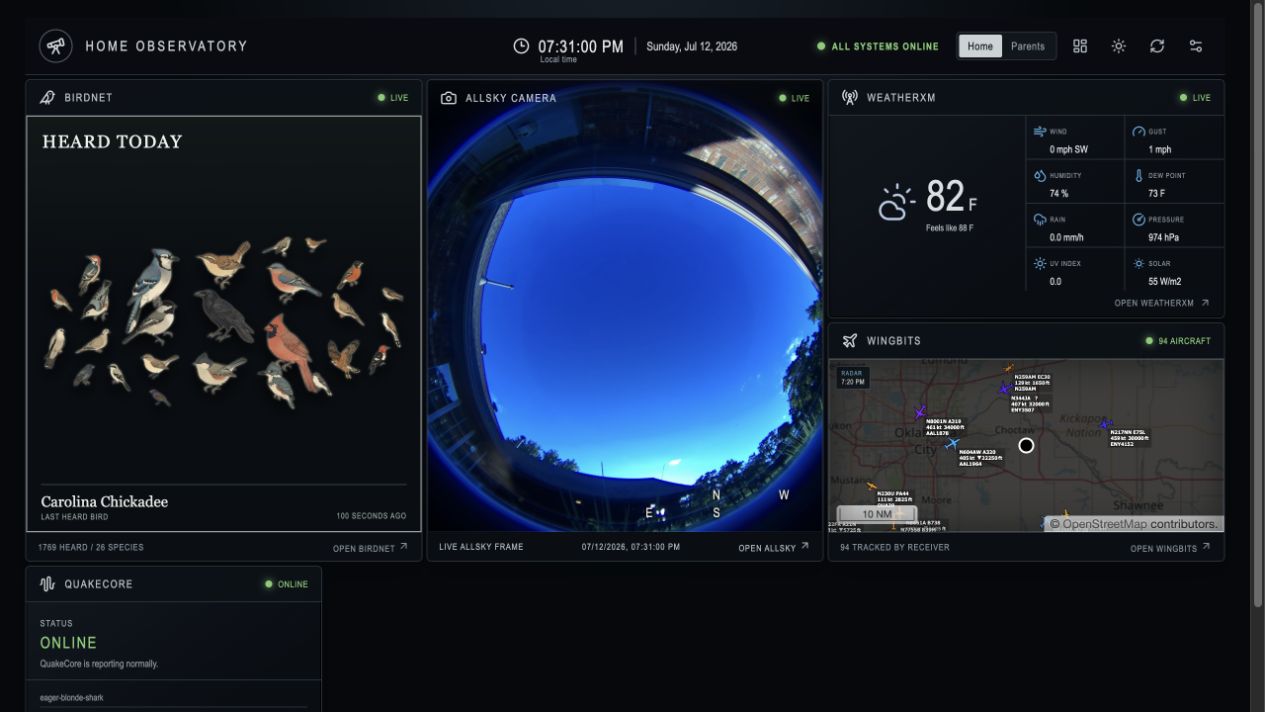Open the dashboard grid layout icon
This screenshot has height=712, width=1265.
coord(1080,46)
